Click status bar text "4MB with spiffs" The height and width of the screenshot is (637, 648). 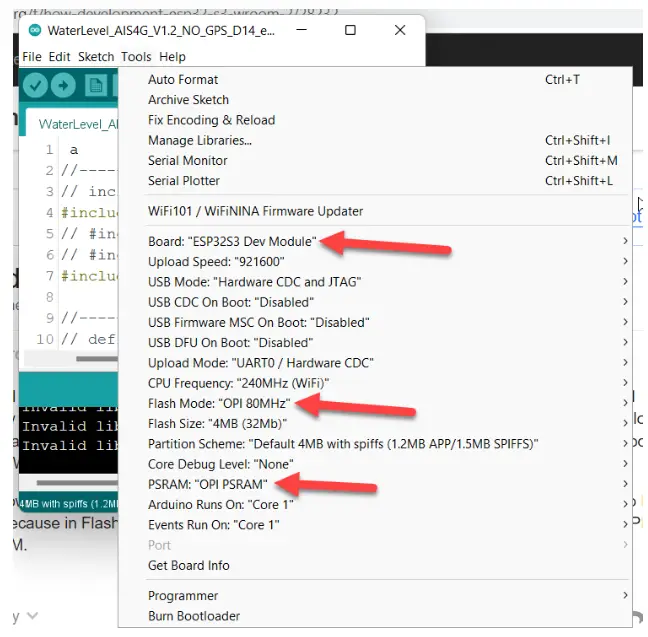coord(68,504)
